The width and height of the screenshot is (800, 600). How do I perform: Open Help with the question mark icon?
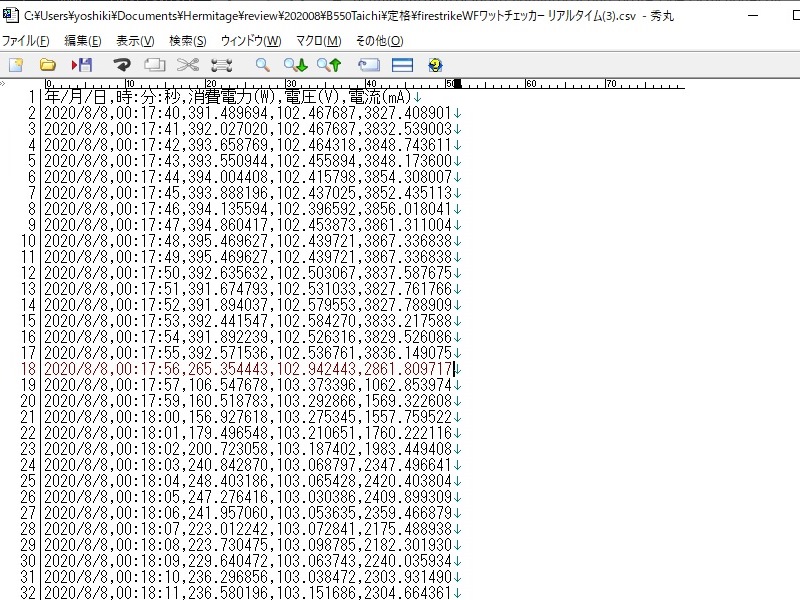click(435, 65)
